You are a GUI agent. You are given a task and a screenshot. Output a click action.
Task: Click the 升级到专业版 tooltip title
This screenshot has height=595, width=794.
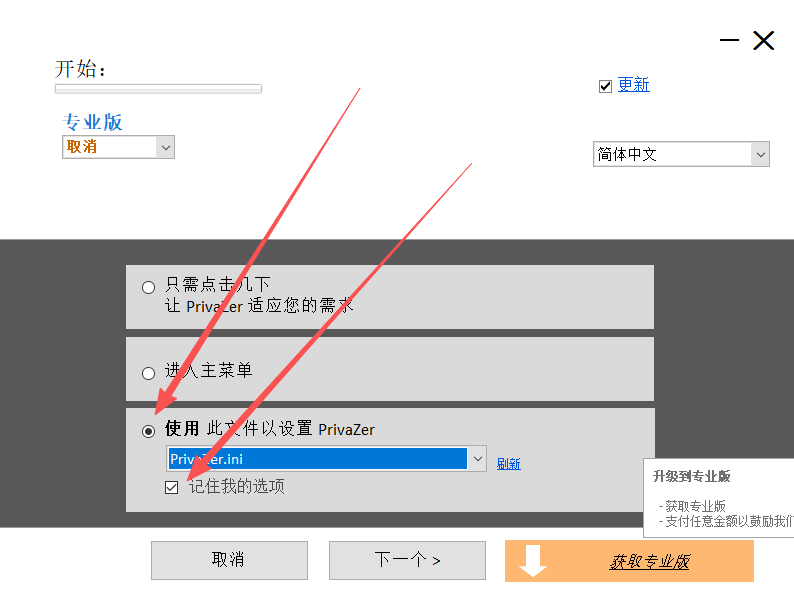692,476
